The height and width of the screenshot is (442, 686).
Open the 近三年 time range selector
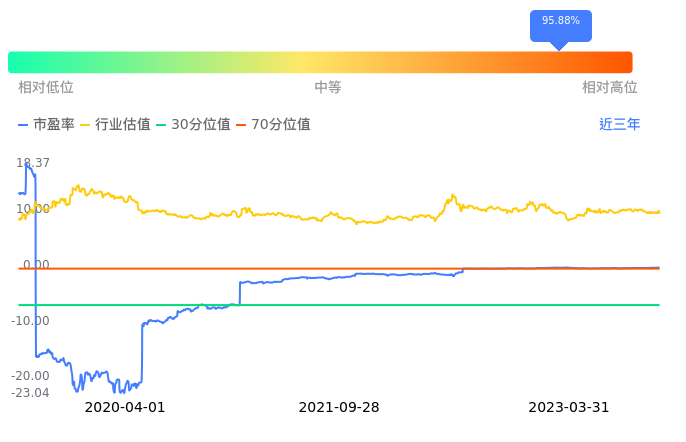pos(619,125)
